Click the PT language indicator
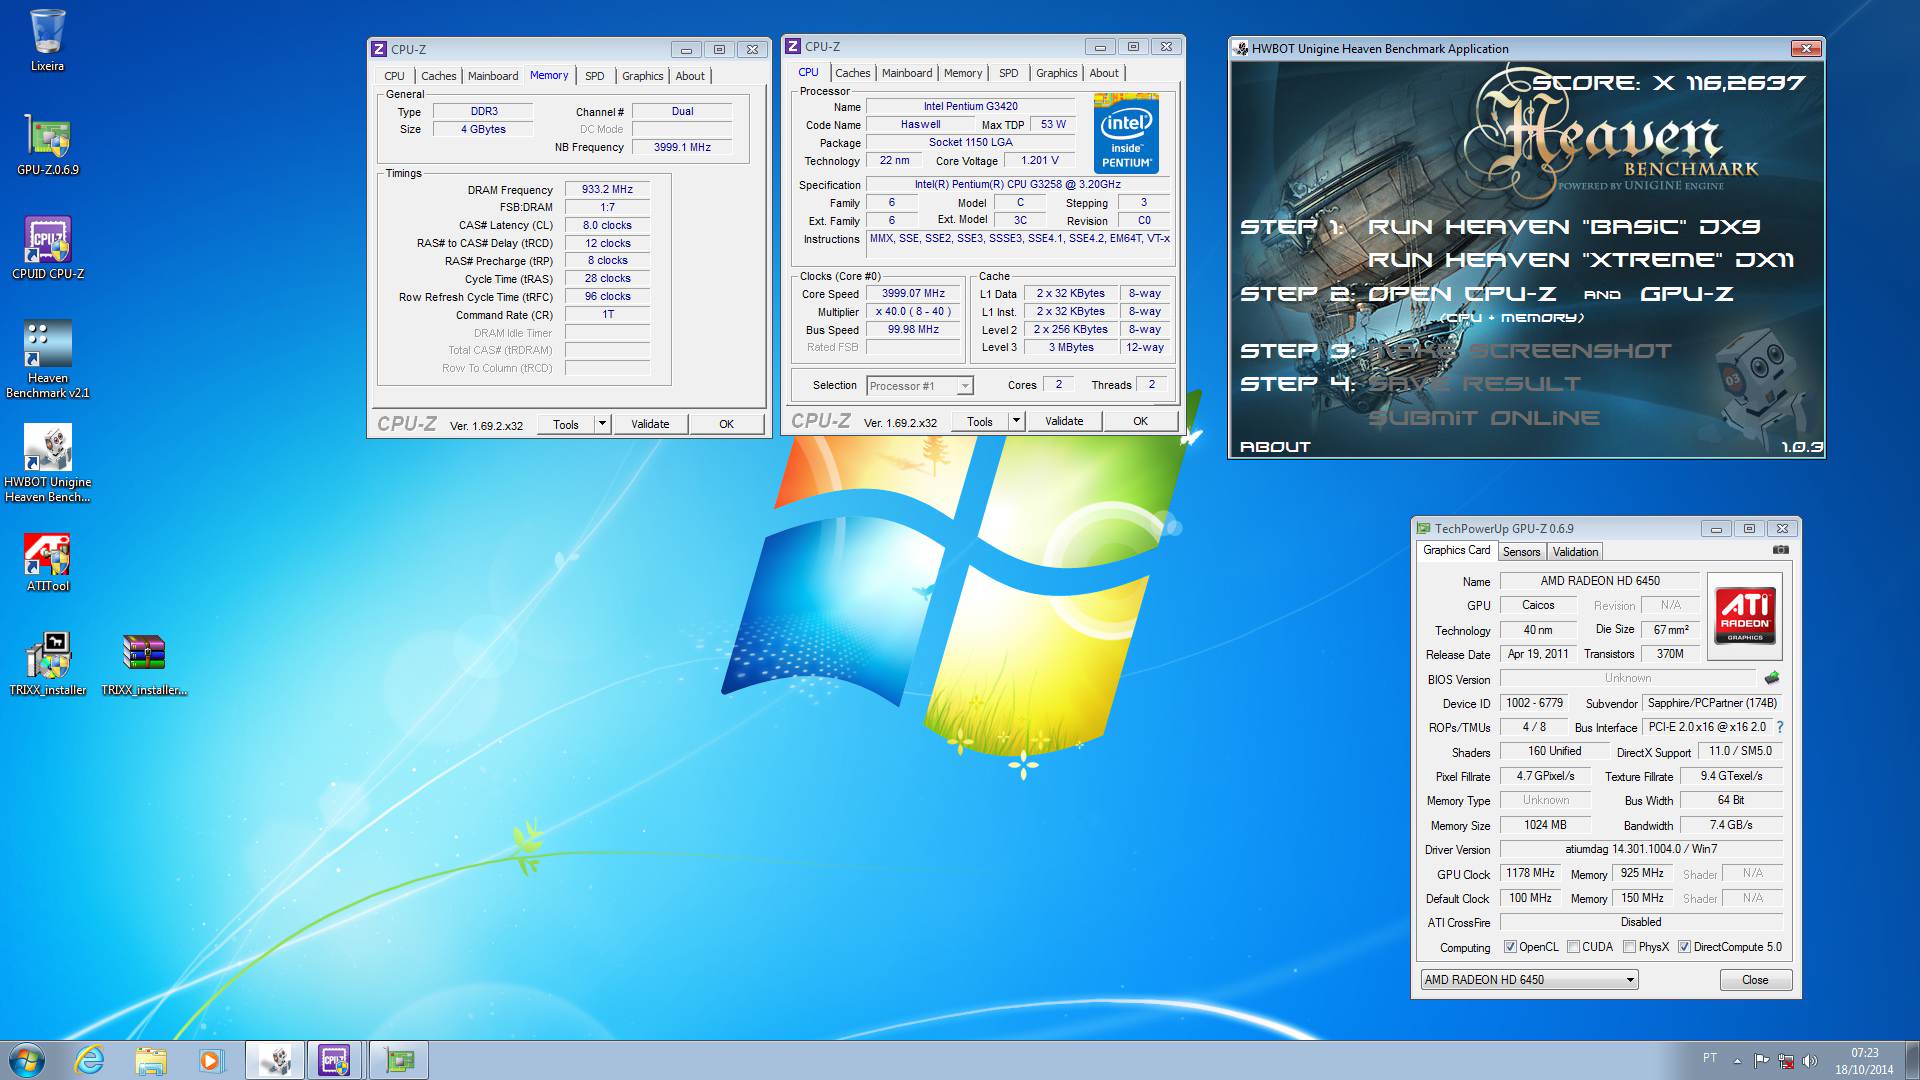 click(x=1709, y=1058)
